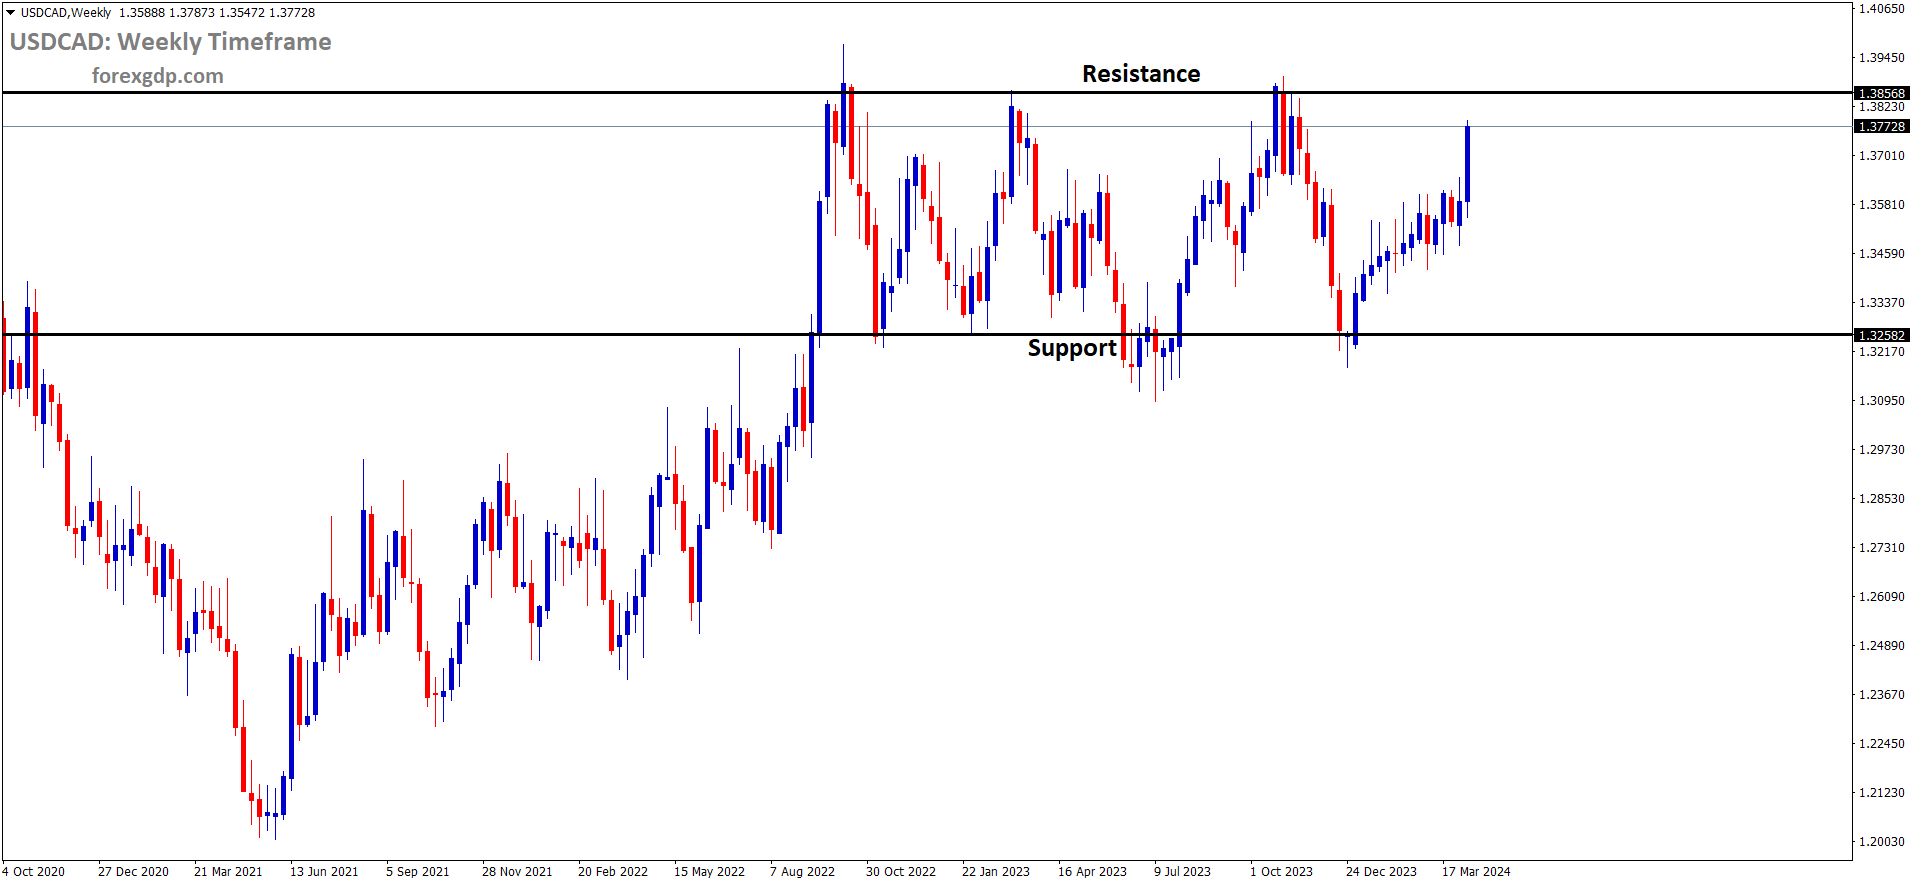Click the 30 Oct 2022 date label
The height and width of the screenshot is (884, 1916).
[901, 871]
